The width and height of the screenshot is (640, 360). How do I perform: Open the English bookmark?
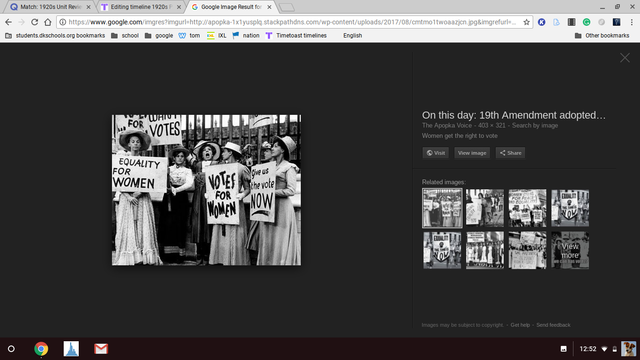coord(353,36)
